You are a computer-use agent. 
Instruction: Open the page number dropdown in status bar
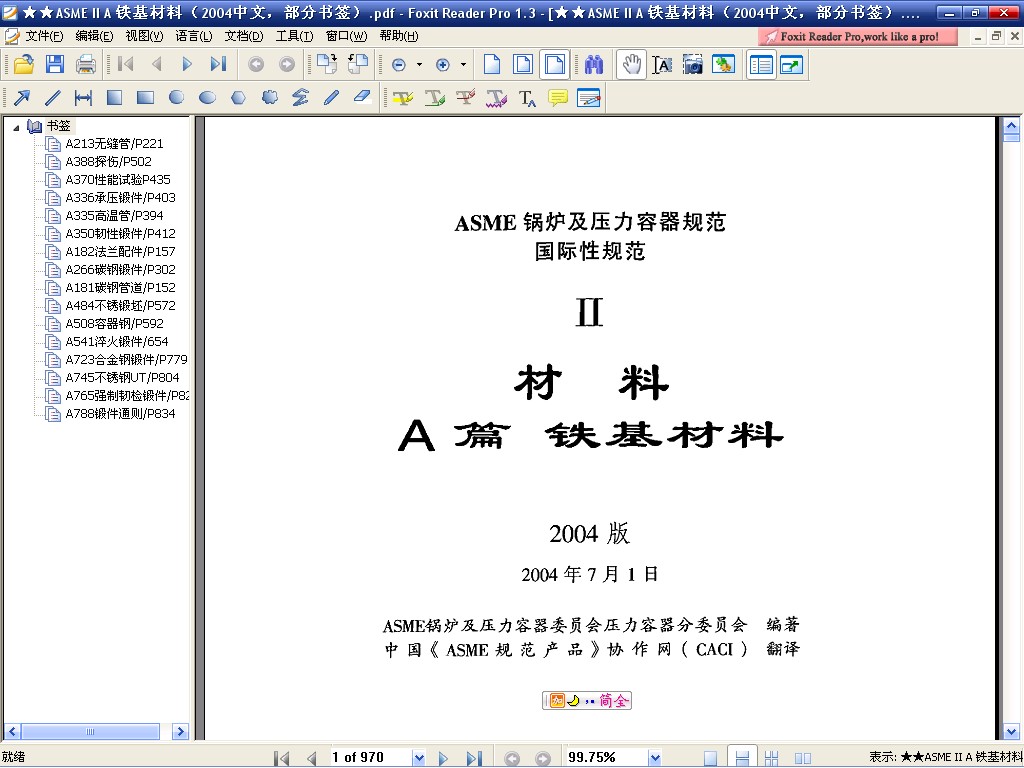point(419,758)
